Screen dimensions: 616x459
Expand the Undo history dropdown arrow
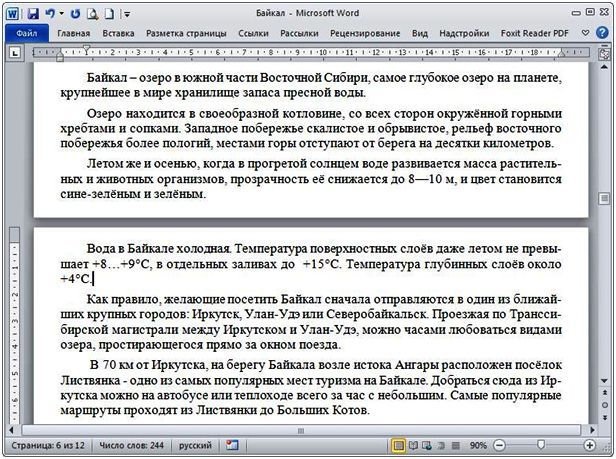click(x=60, y=14)
